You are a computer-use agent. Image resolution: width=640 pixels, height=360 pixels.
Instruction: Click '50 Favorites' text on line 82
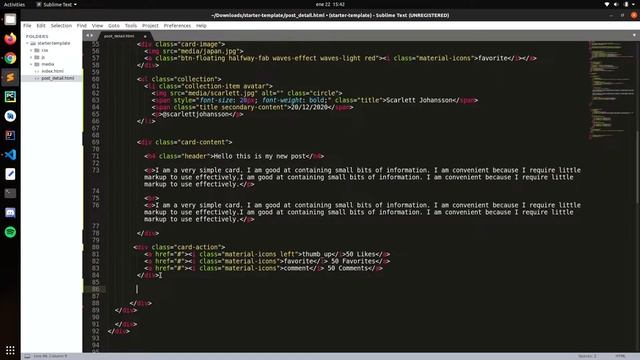click(353, 261)
